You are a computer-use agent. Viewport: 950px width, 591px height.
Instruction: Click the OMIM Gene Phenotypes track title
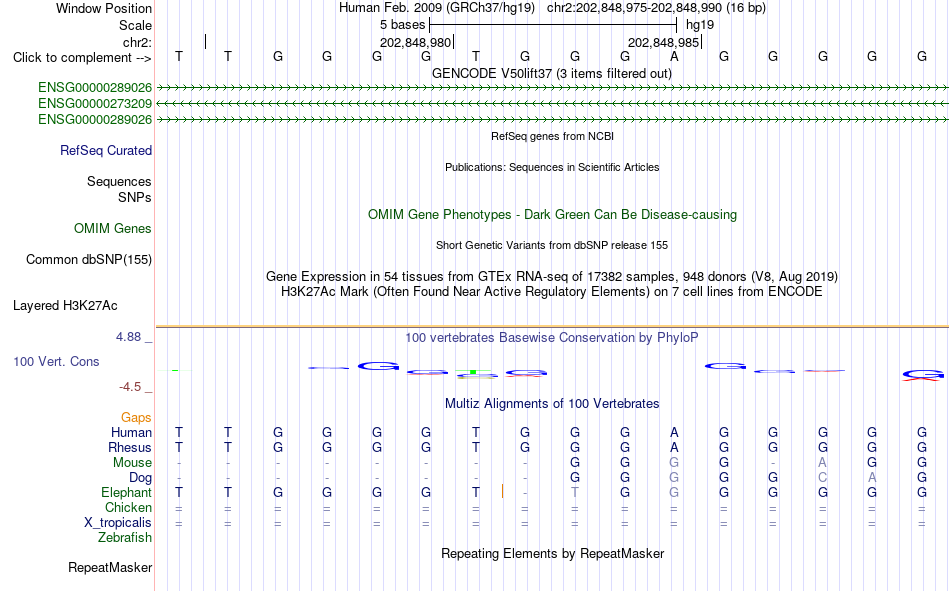tap(552, 215)
